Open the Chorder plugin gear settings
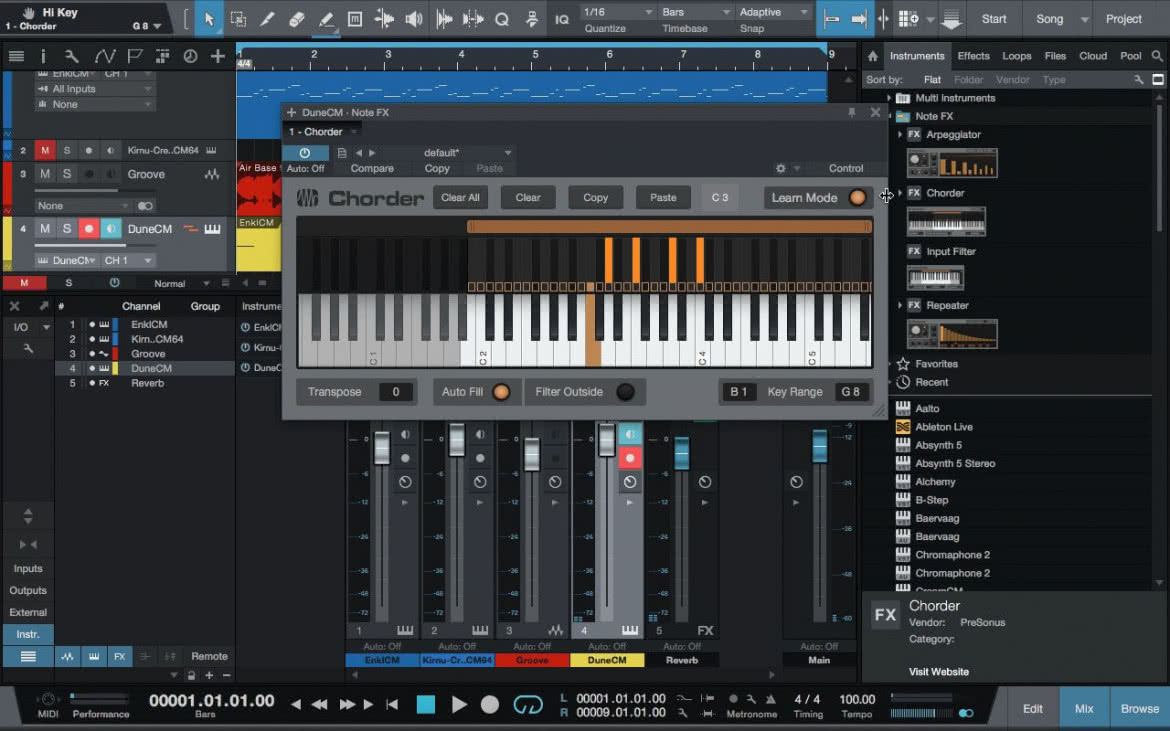1170x731 pixels. (780, 169)
